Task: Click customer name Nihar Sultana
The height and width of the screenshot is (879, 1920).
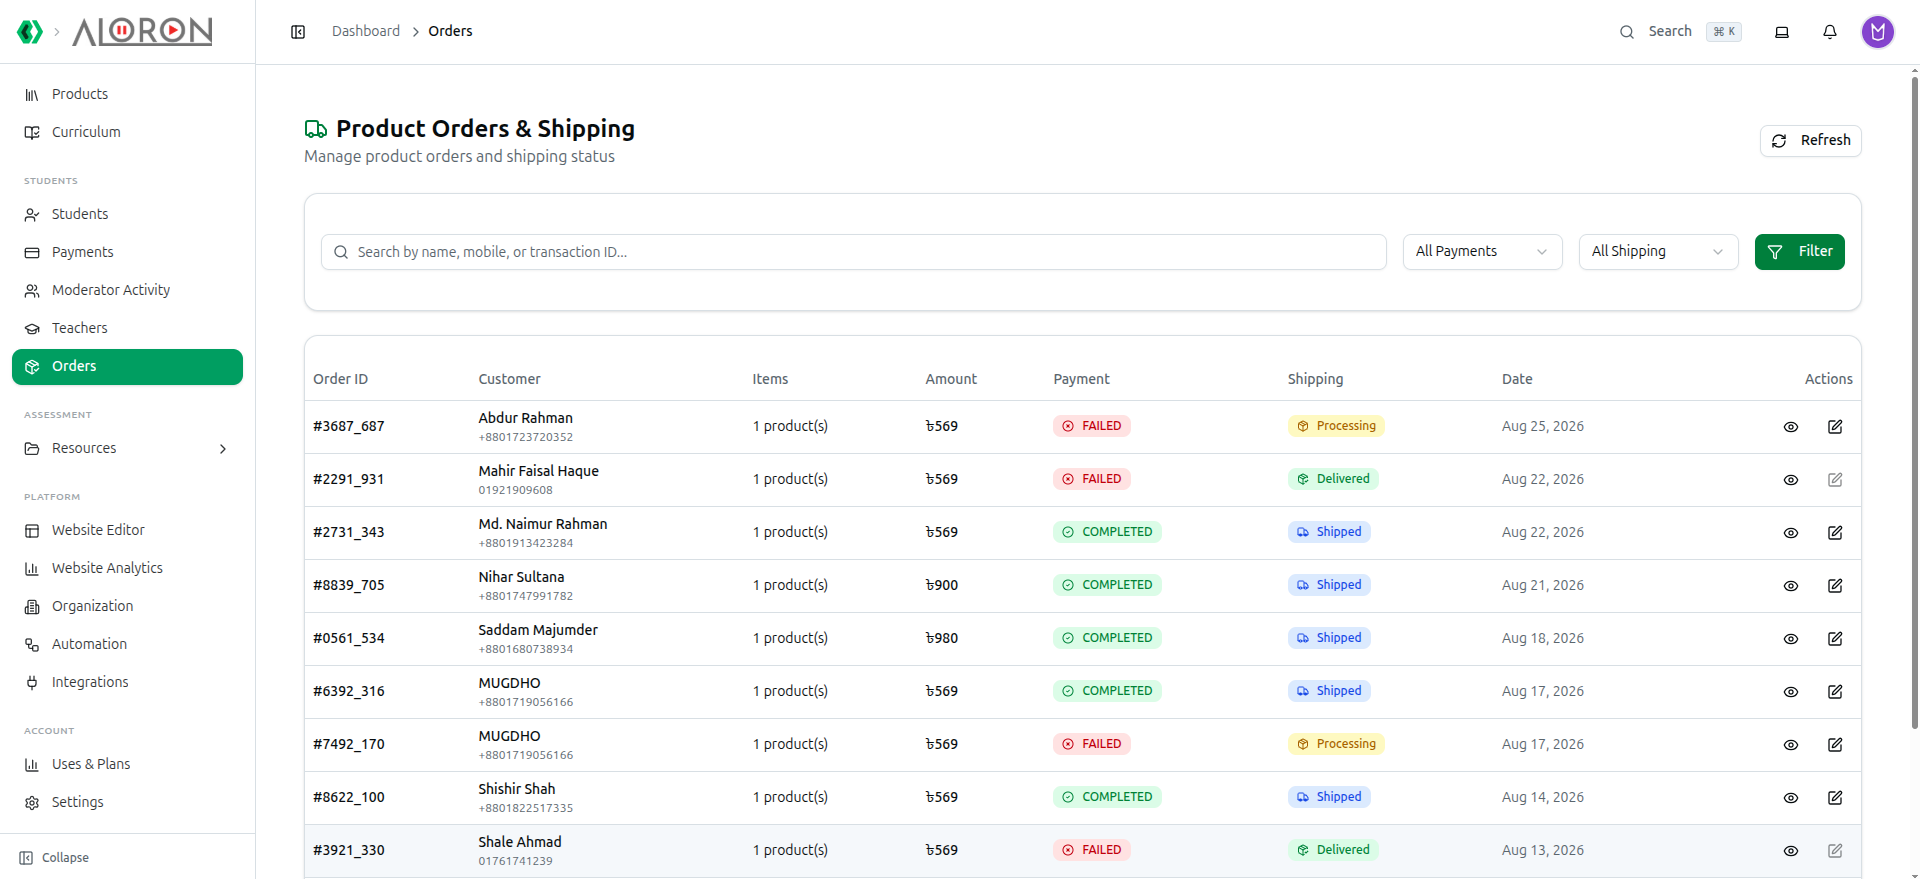Action: point(521,578)
